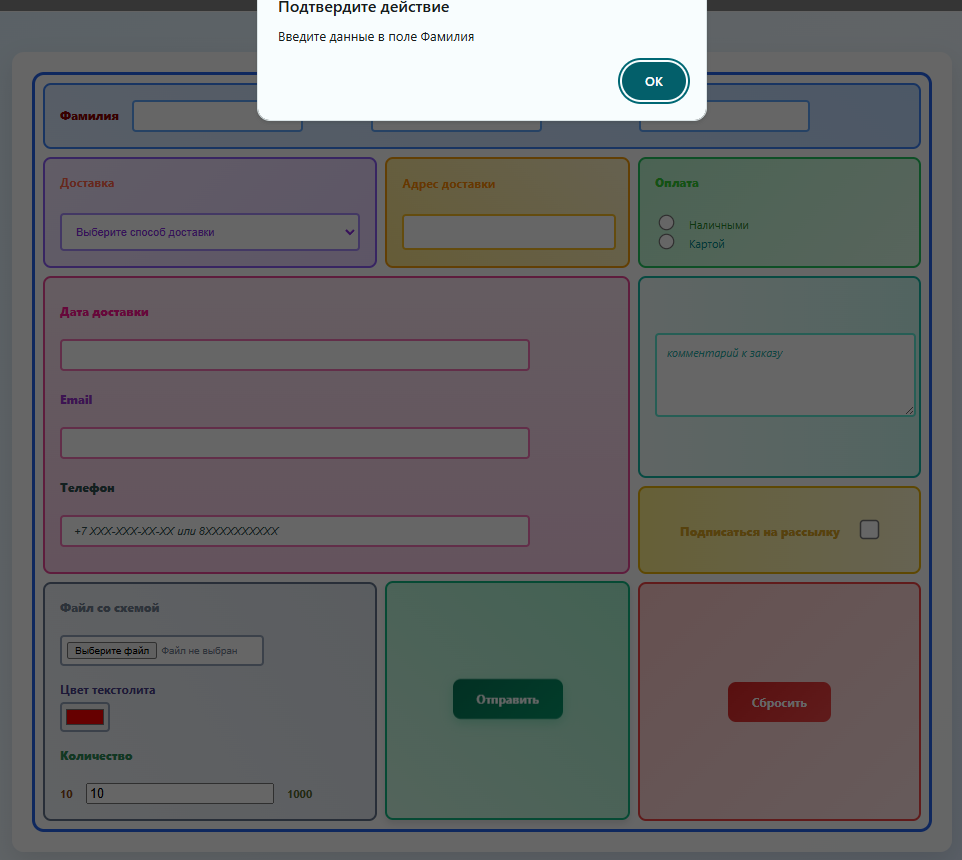
Task: Click the Фамилия input field
Action: (217, 116)
